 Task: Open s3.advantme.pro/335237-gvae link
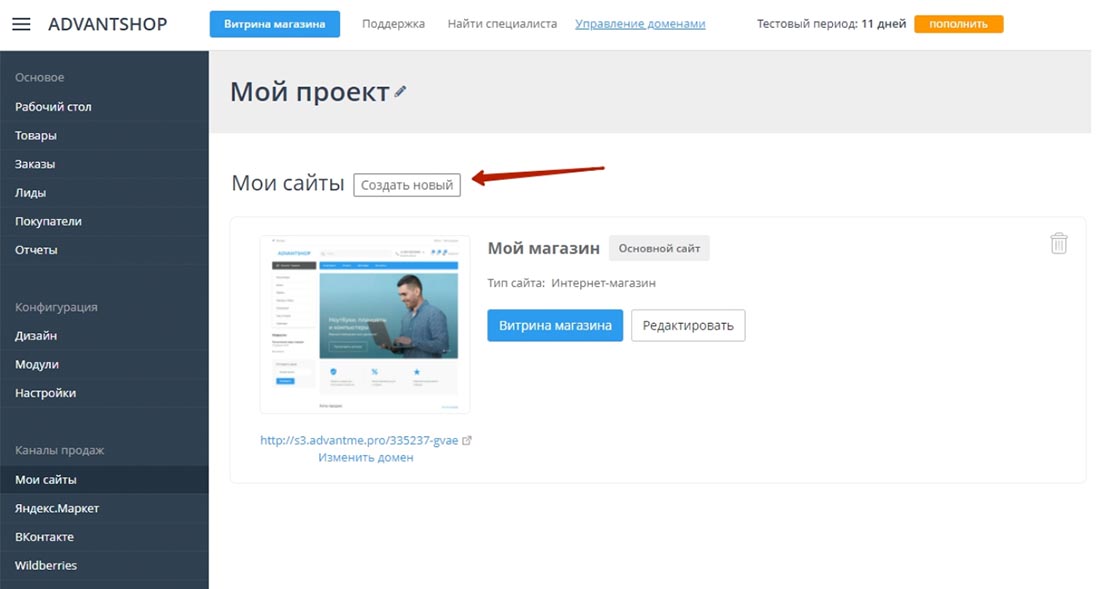(359, 440)
